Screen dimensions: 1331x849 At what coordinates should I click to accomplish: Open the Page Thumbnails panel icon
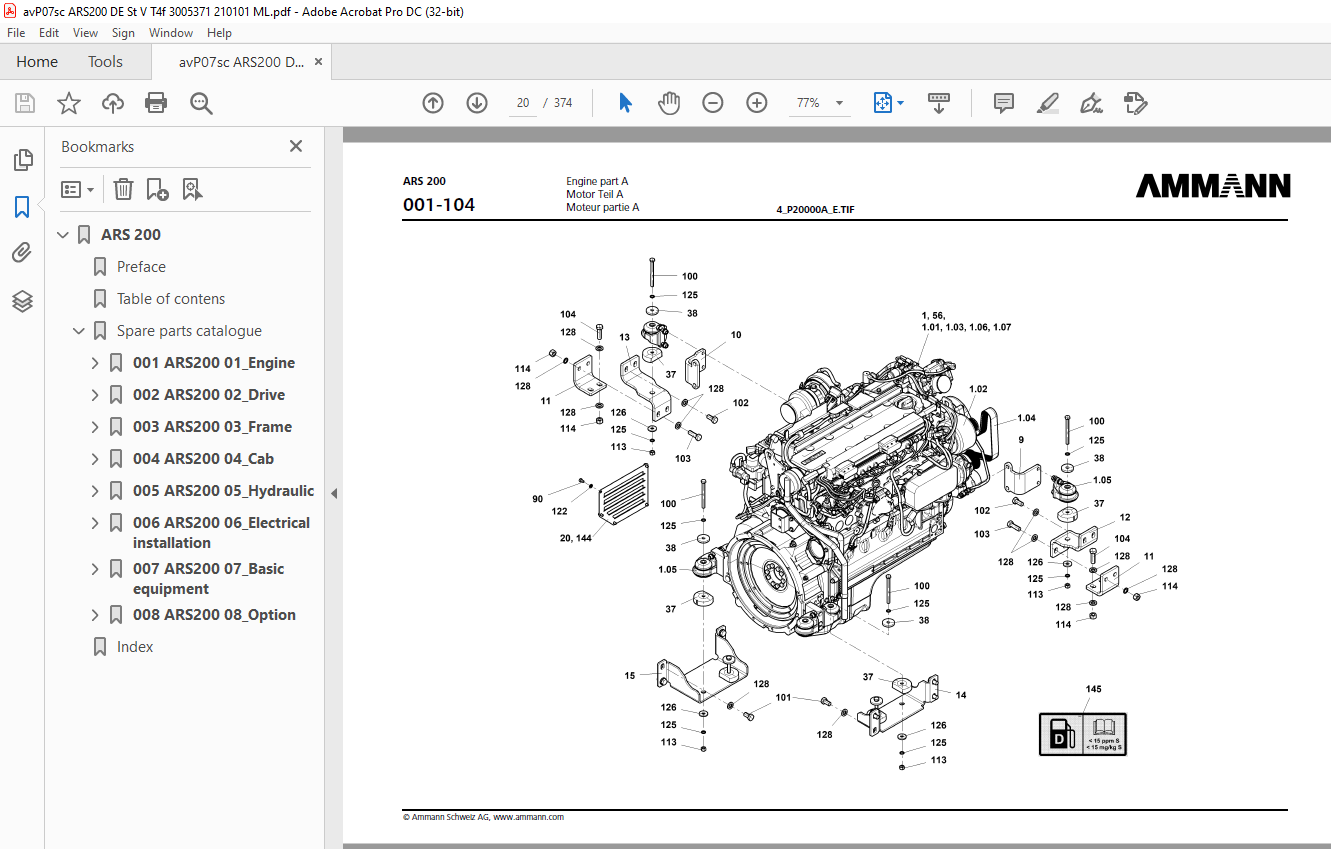(22, 160)
